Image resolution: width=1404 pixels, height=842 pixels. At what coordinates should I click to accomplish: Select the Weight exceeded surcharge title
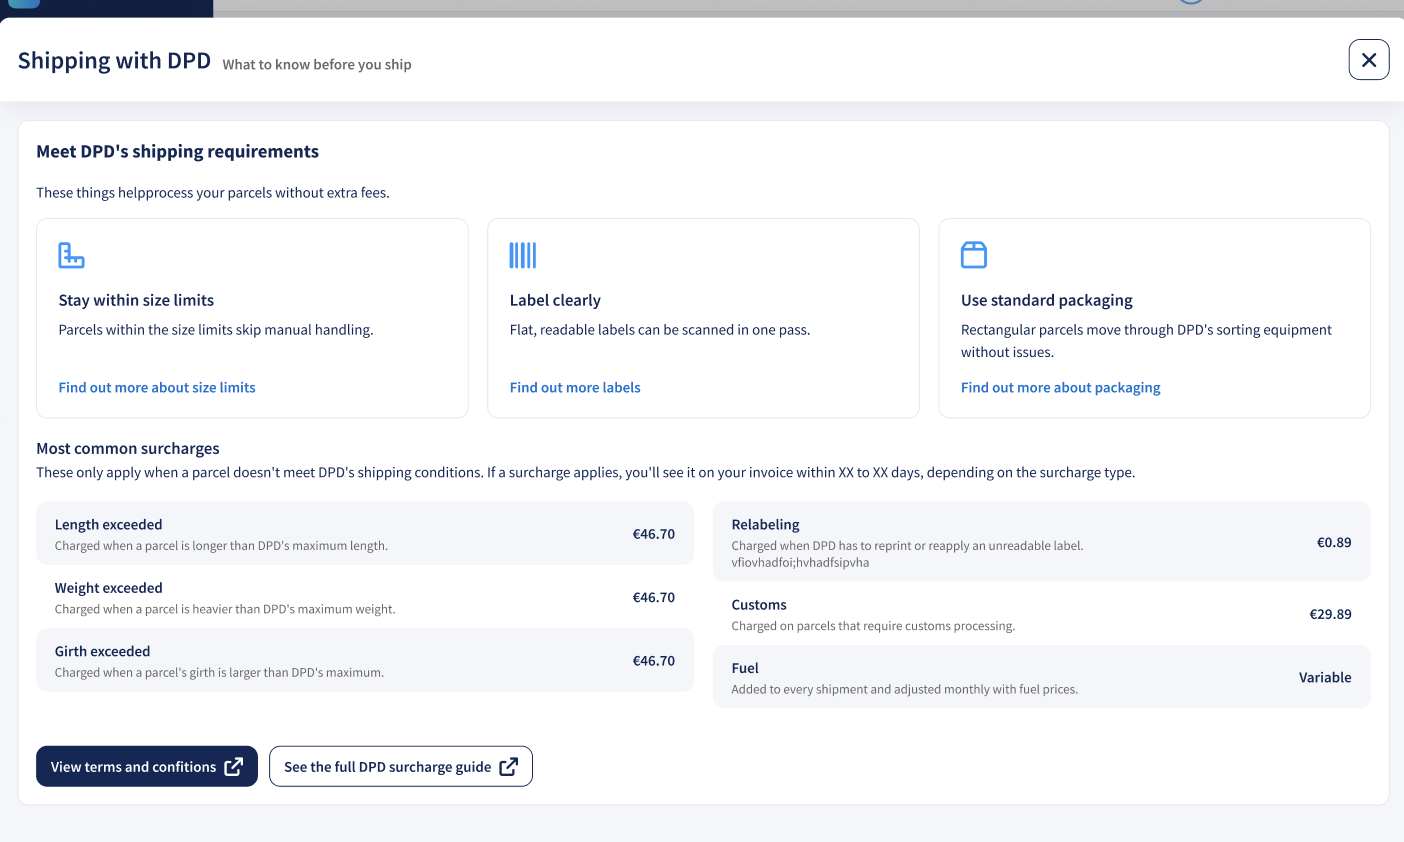tap(108, 588)
